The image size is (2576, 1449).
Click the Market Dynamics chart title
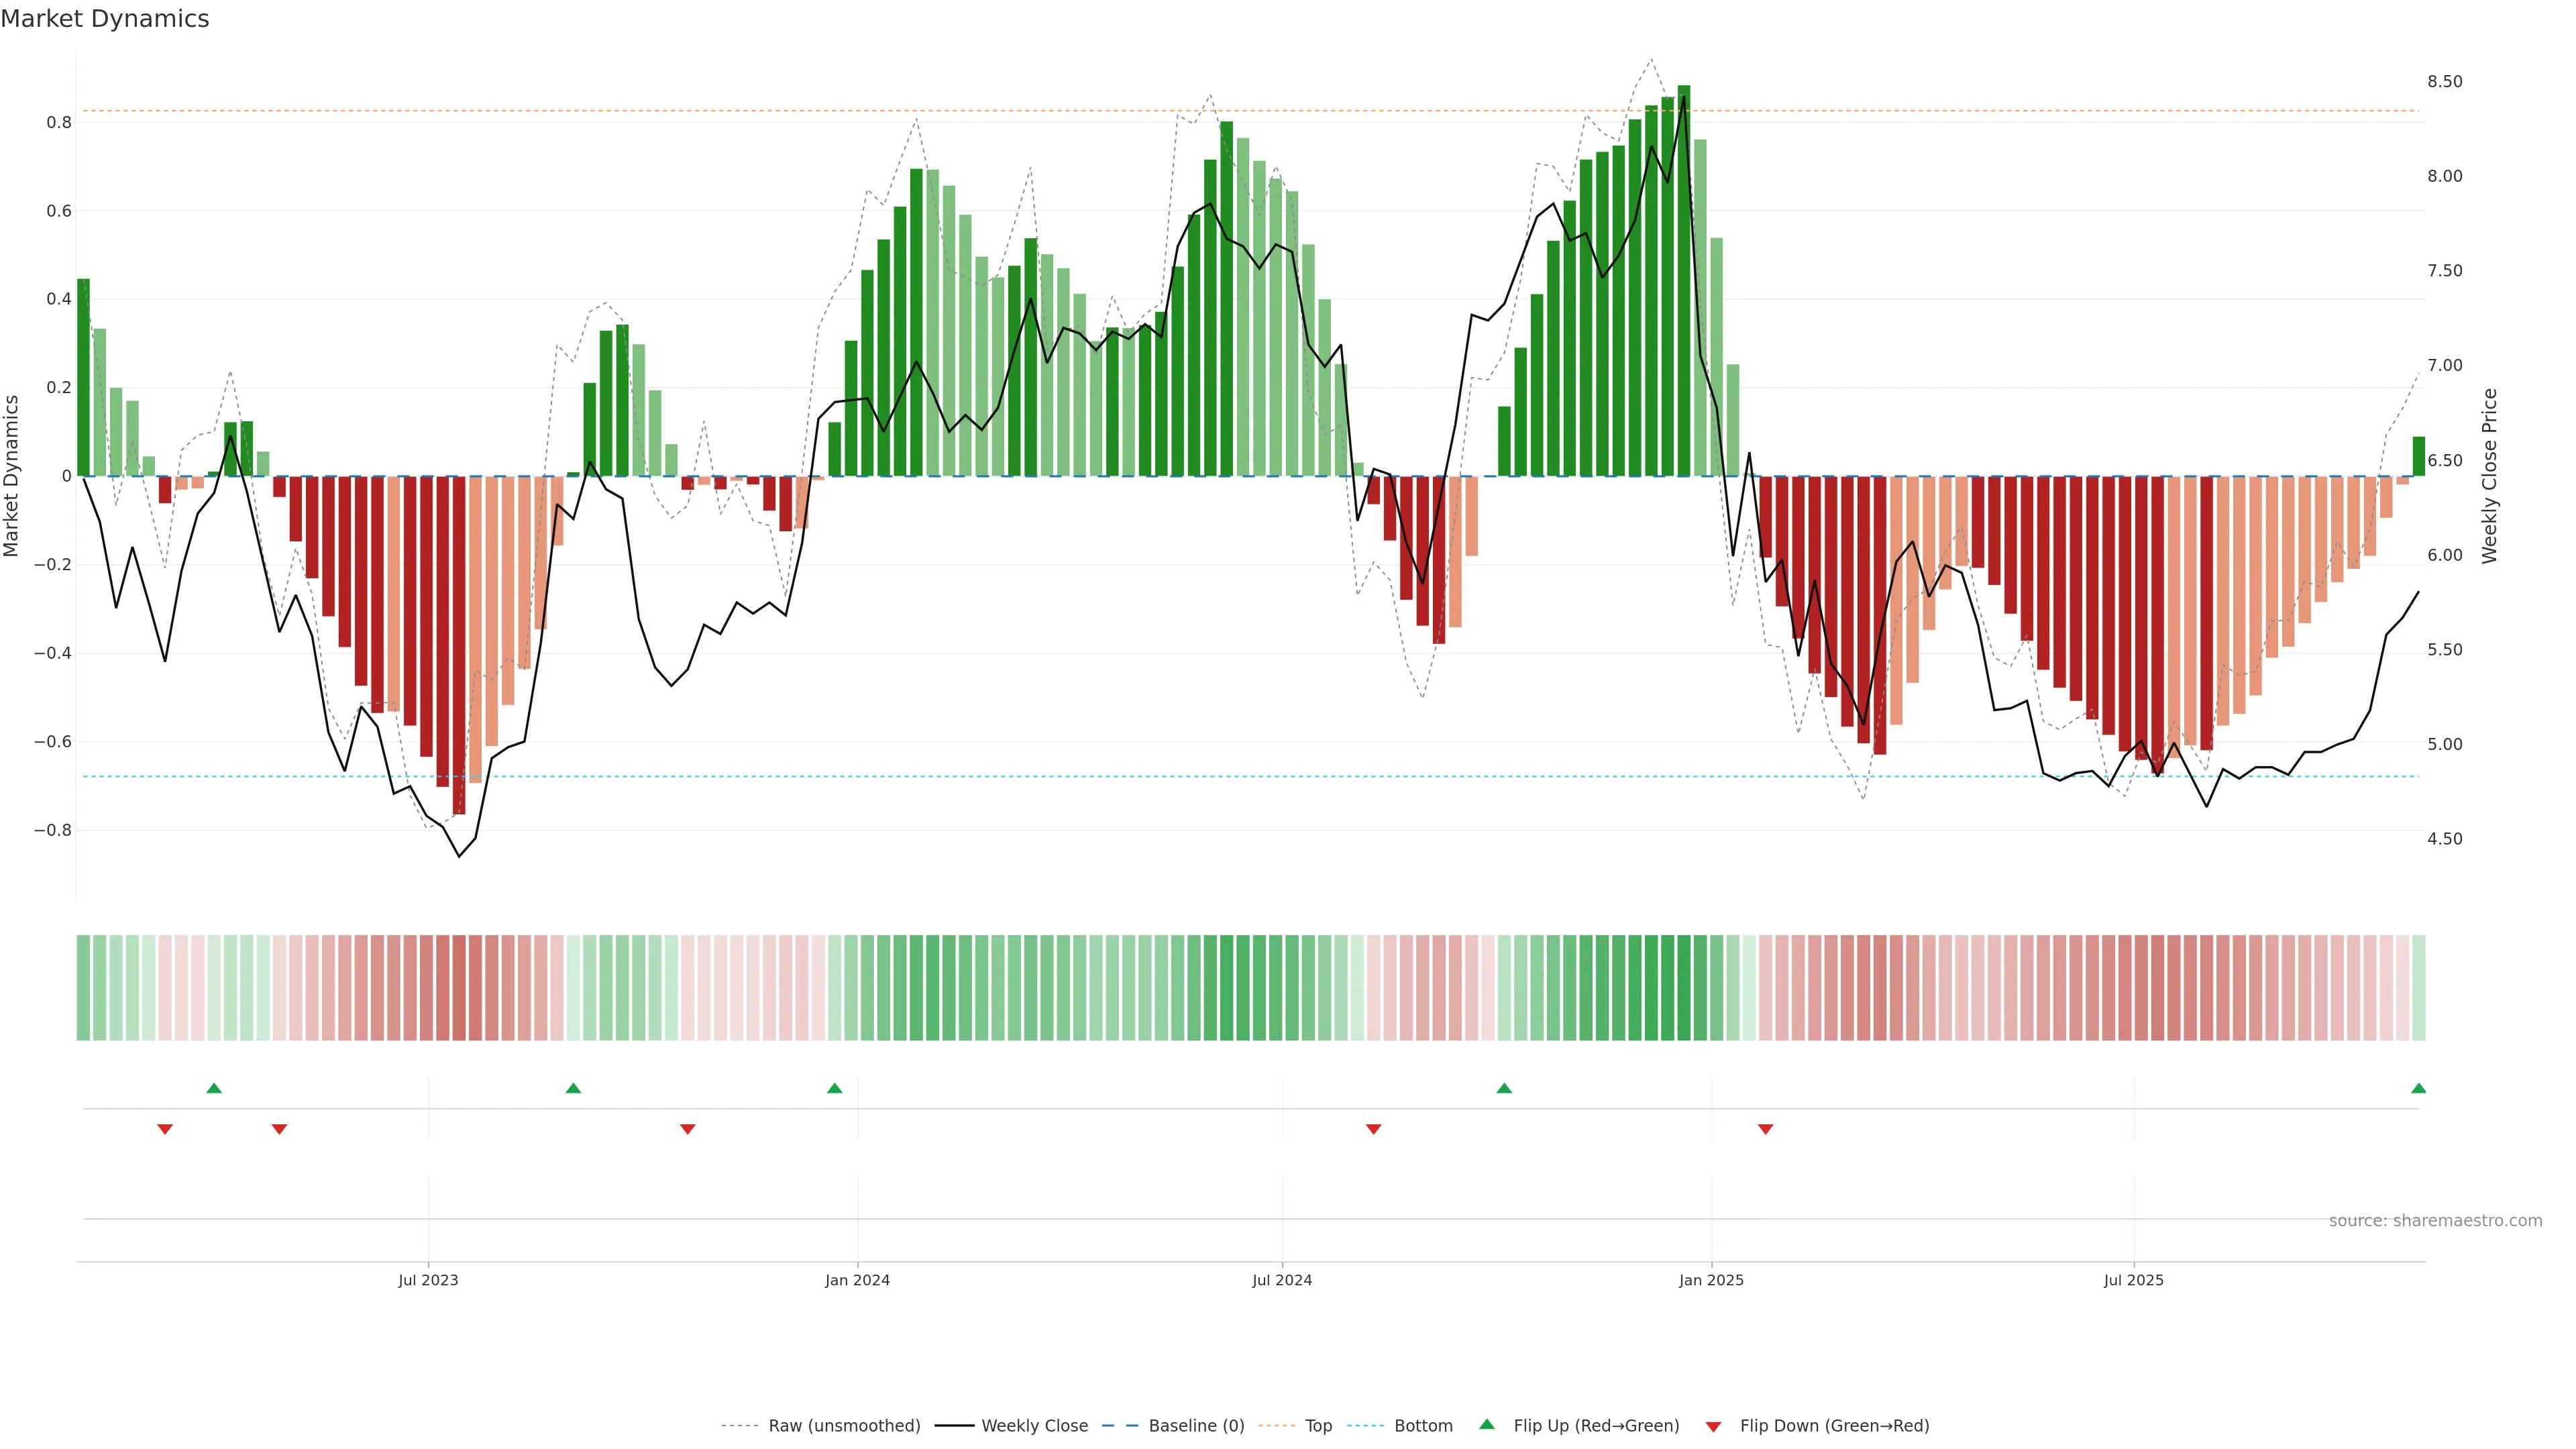[105, 19]
